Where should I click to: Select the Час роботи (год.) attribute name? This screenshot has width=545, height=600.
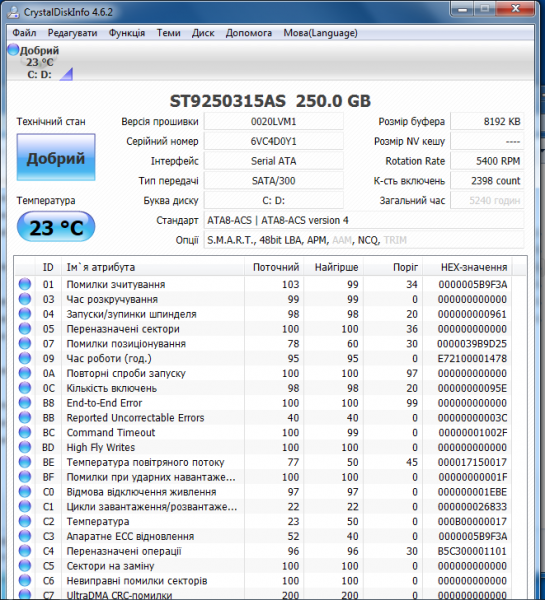coord(109,359)
